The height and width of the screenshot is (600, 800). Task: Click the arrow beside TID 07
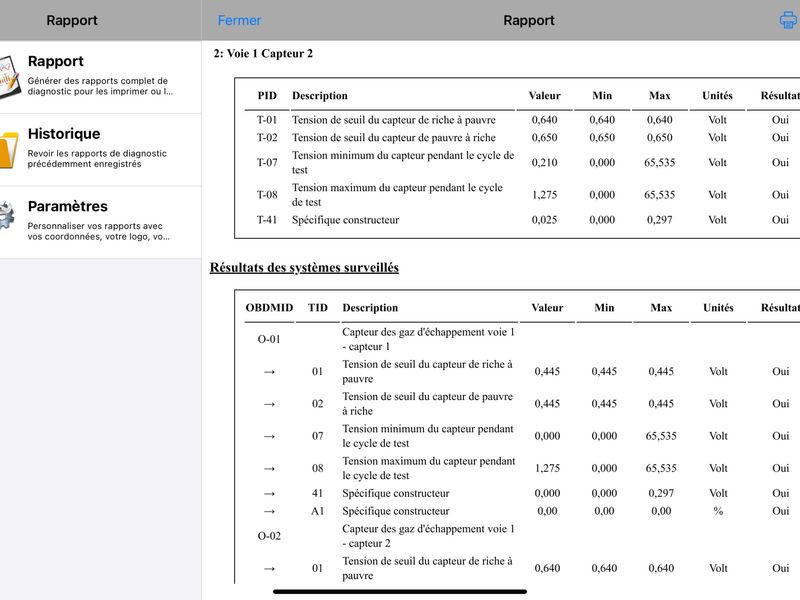tap(269, 436)
